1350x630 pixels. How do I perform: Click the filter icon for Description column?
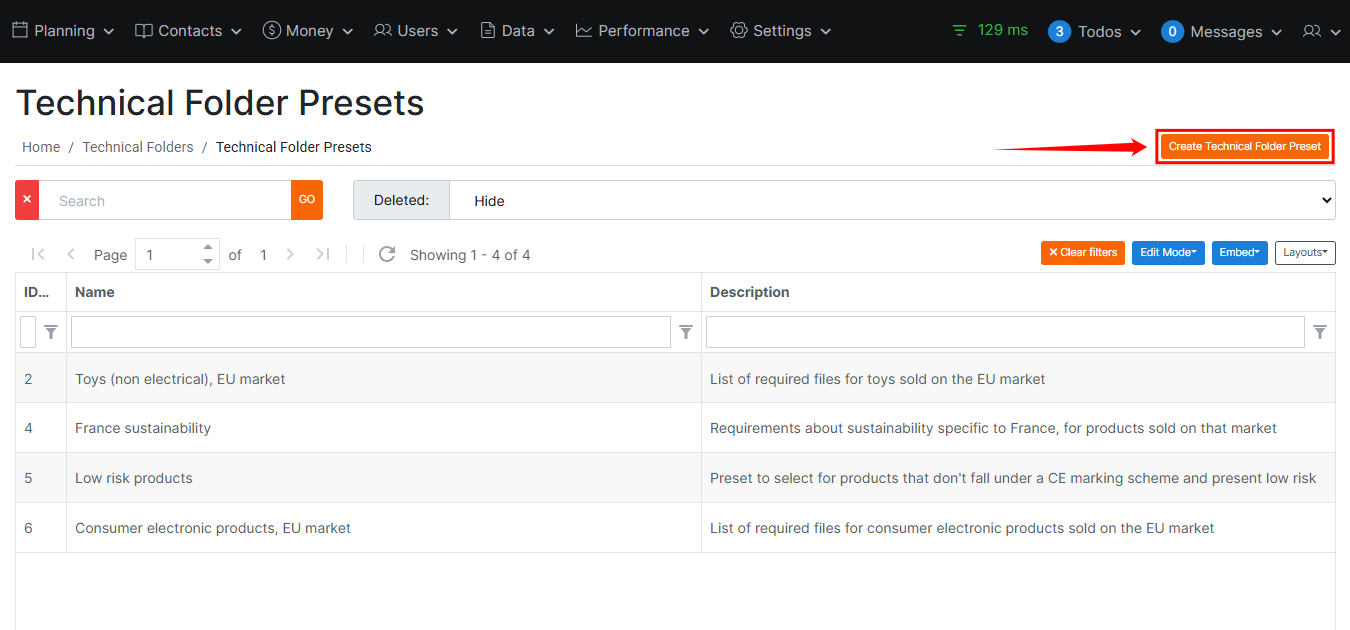[1320, 332]
